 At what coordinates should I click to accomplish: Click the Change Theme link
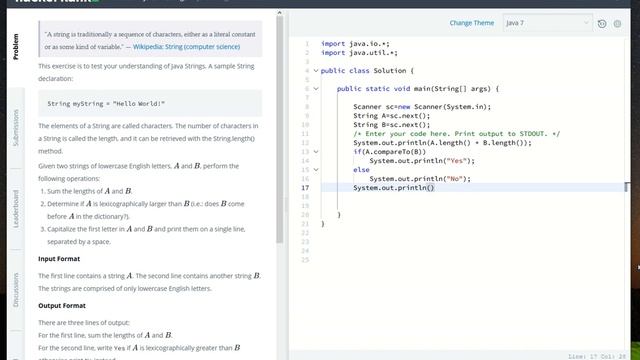click(x=471, y=23)
